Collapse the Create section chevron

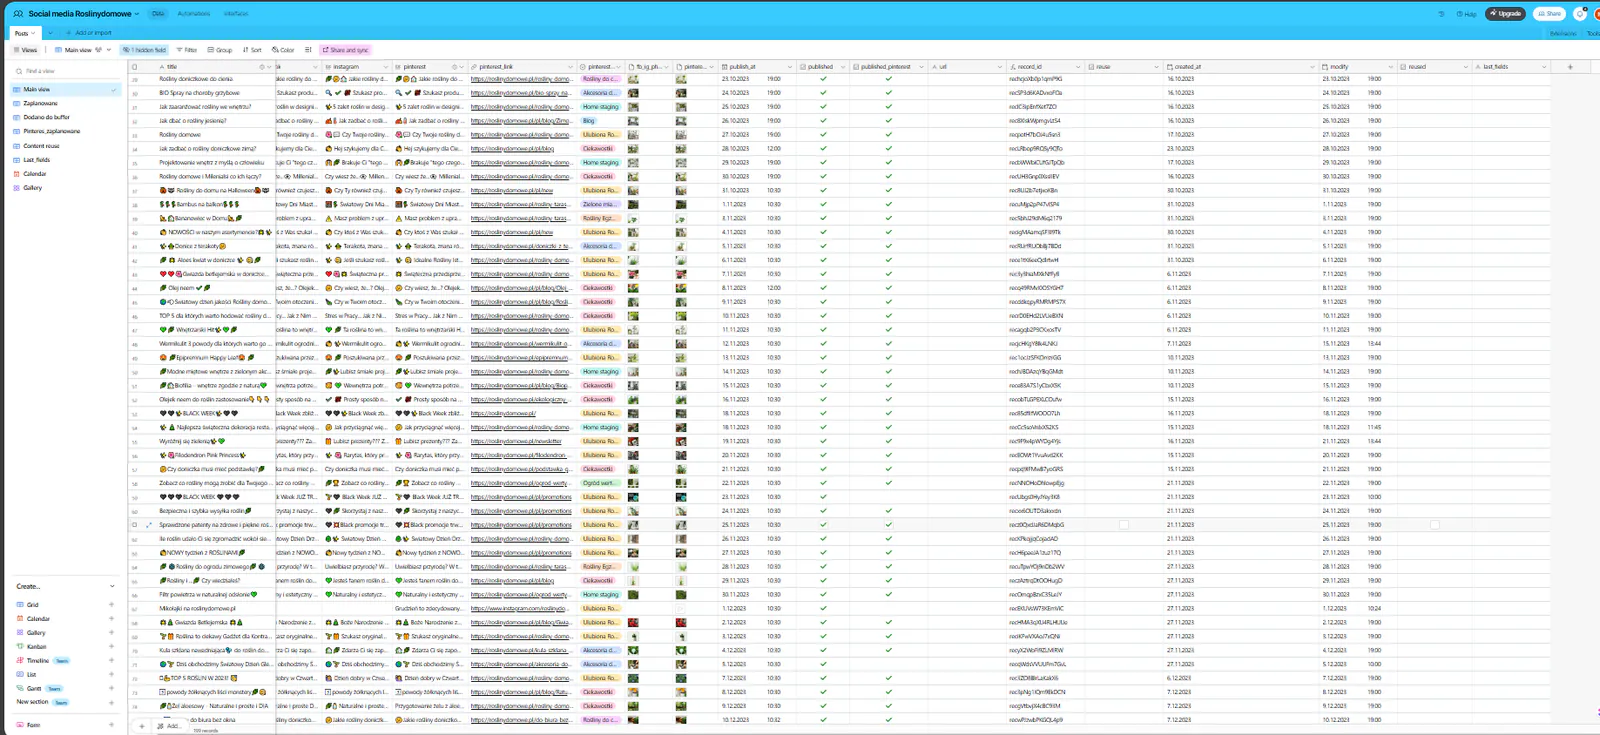tap(112, 587)
